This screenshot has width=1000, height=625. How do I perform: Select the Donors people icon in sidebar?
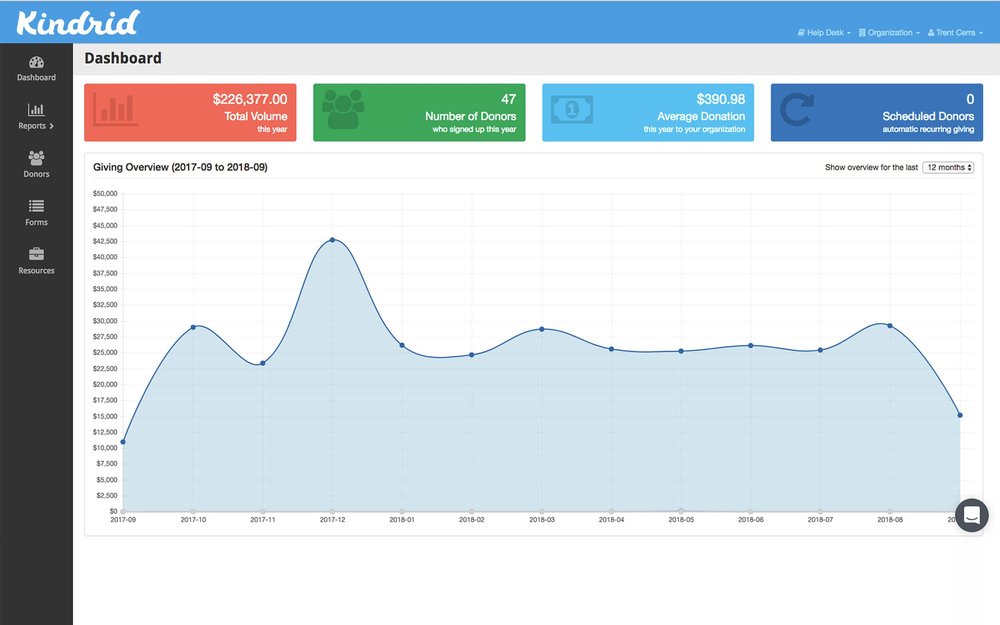(x=36, y=158)
